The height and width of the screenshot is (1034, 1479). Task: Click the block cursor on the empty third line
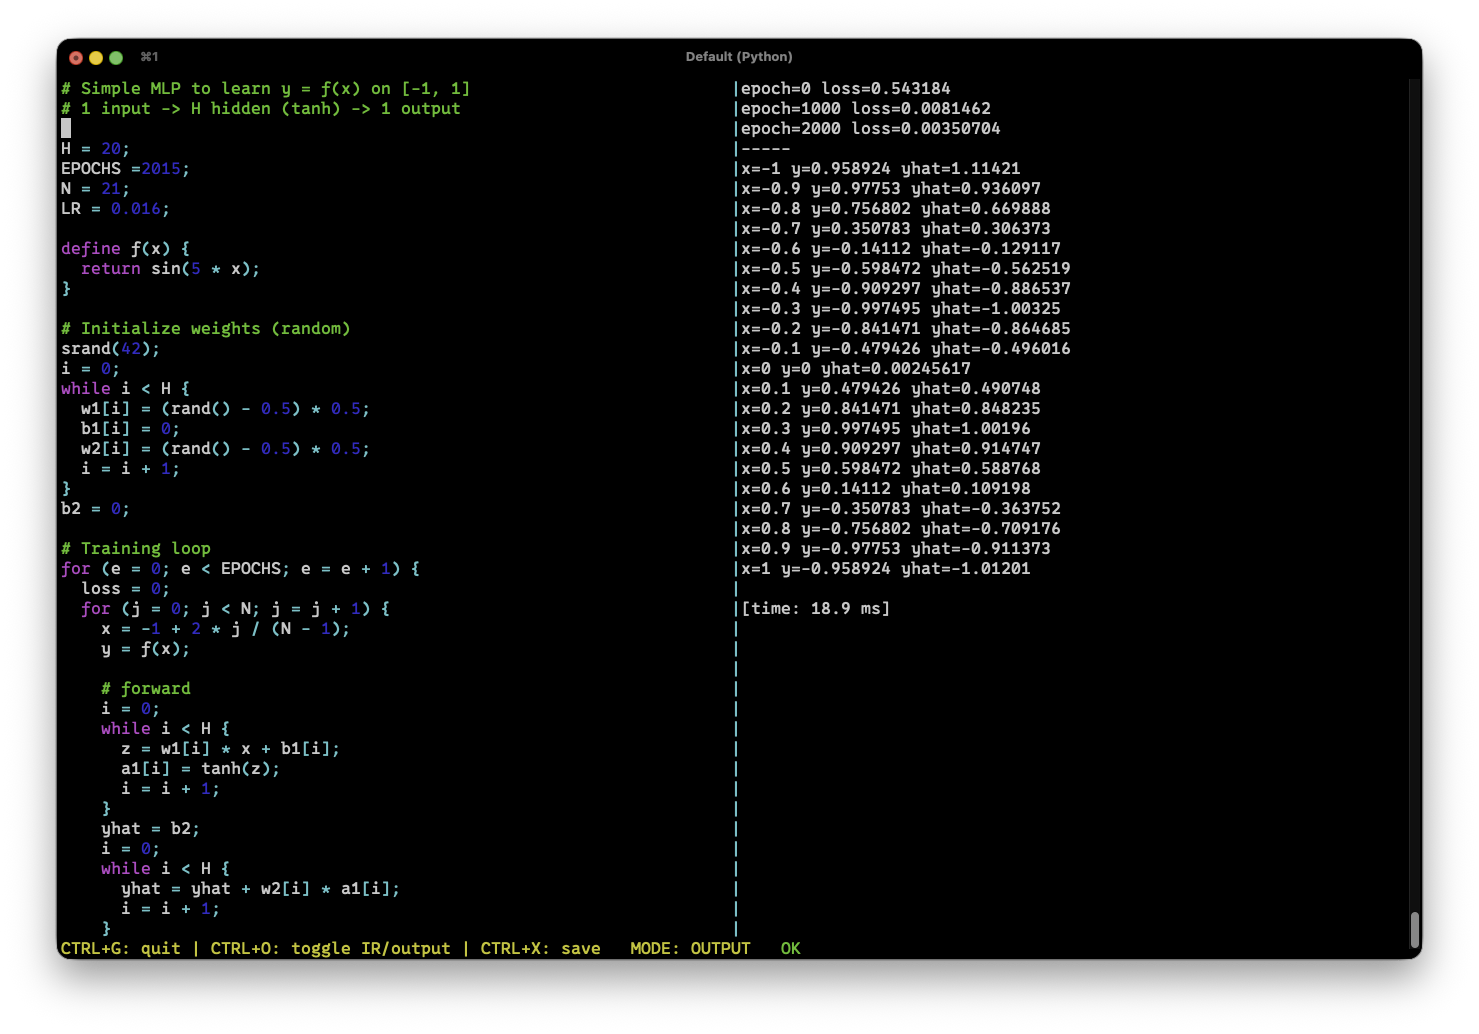pos(66,128)
